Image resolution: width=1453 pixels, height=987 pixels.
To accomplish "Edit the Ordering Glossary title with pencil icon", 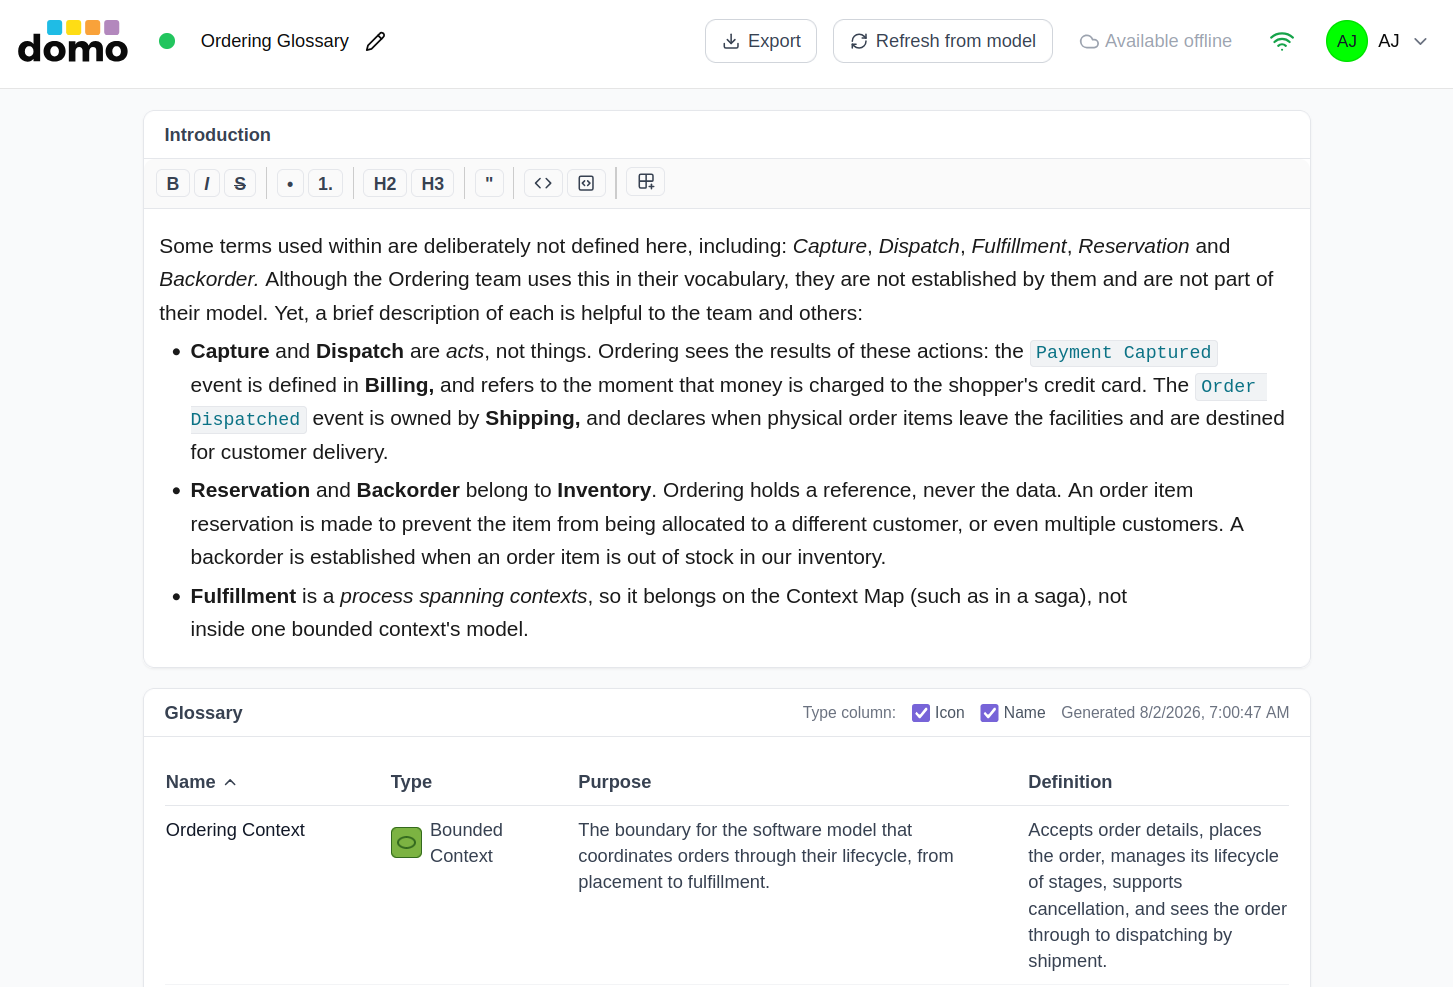I will [x=375, y=41].
